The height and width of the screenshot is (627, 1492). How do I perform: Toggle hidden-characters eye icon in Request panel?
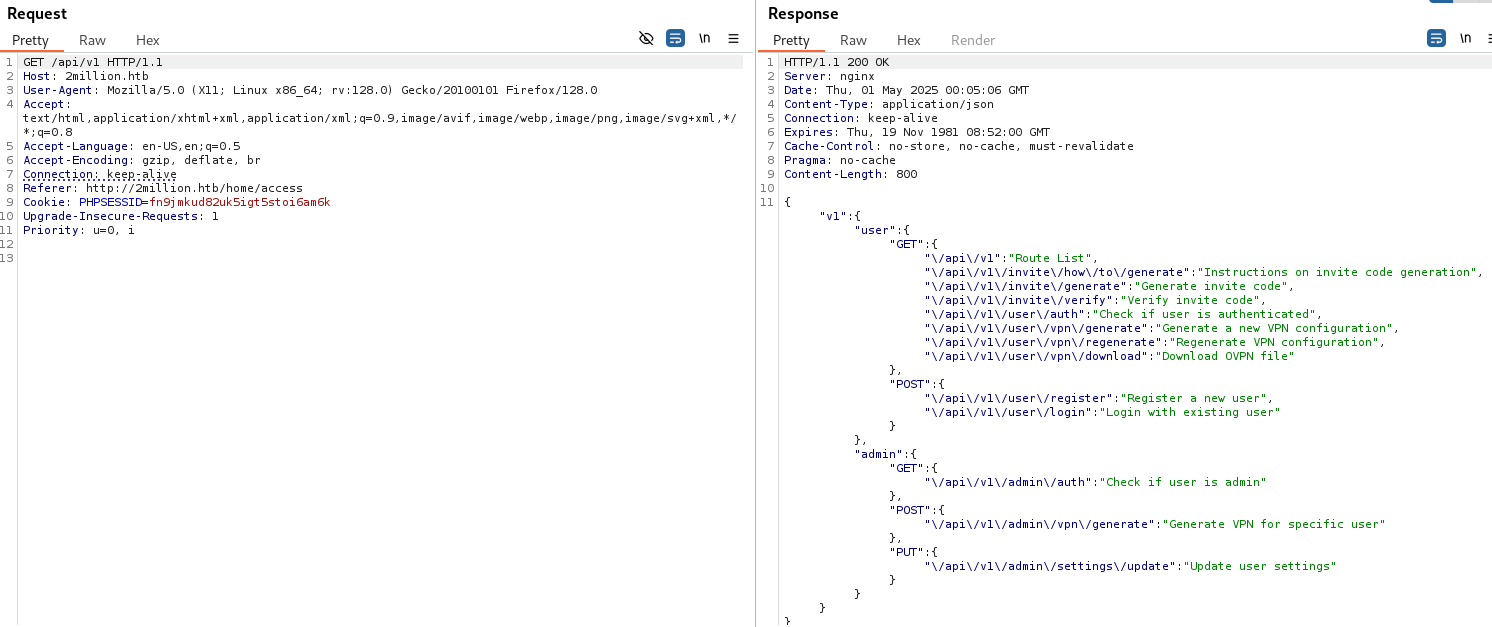pos(646,38)
